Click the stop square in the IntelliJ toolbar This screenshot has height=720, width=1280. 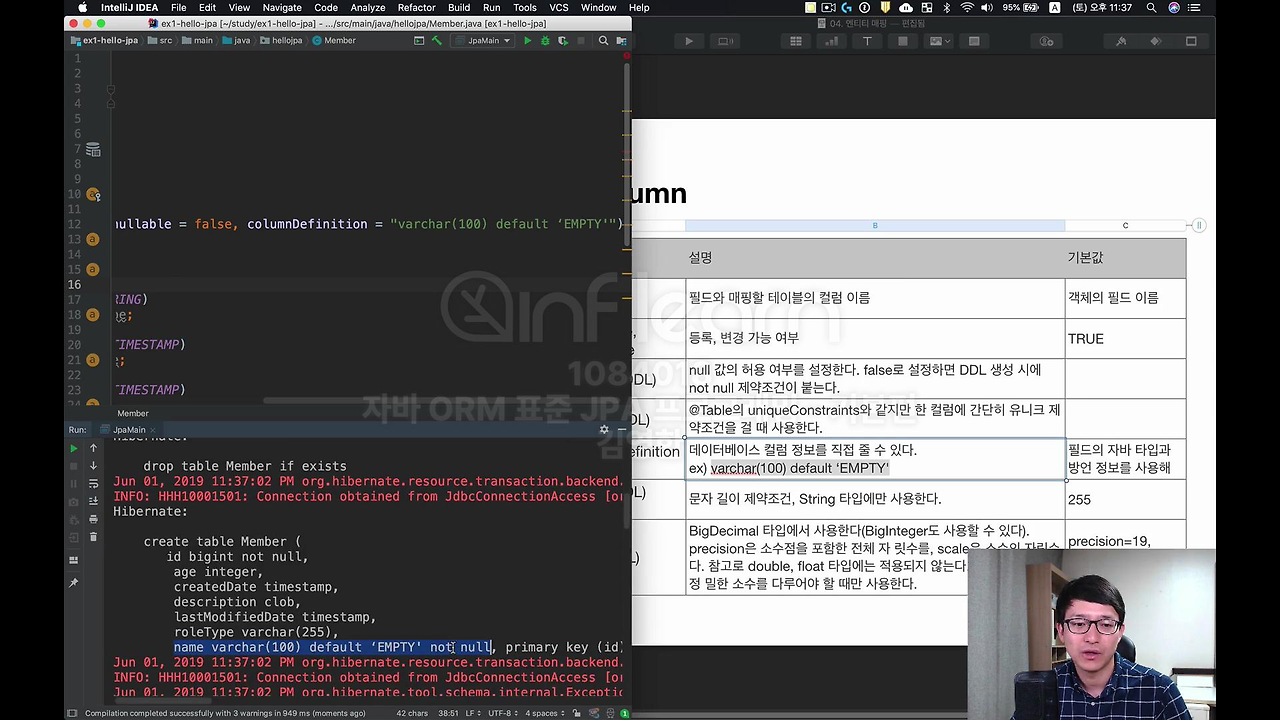tap(580, 41)
